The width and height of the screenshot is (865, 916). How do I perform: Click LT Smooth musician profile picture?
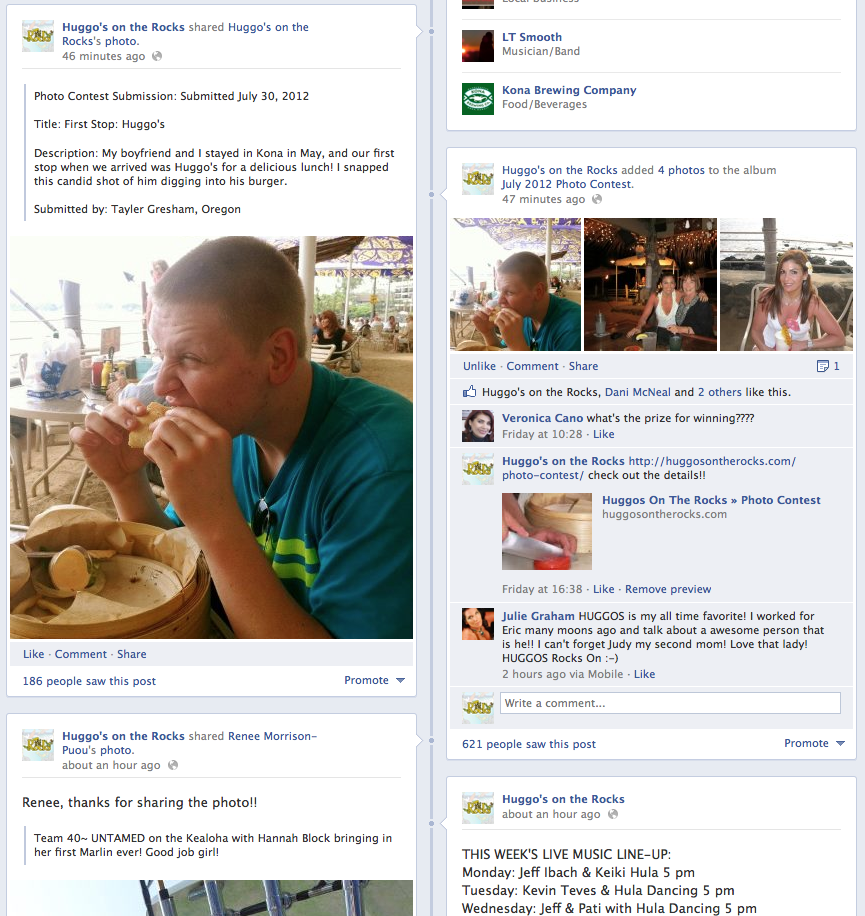(478, 46)
